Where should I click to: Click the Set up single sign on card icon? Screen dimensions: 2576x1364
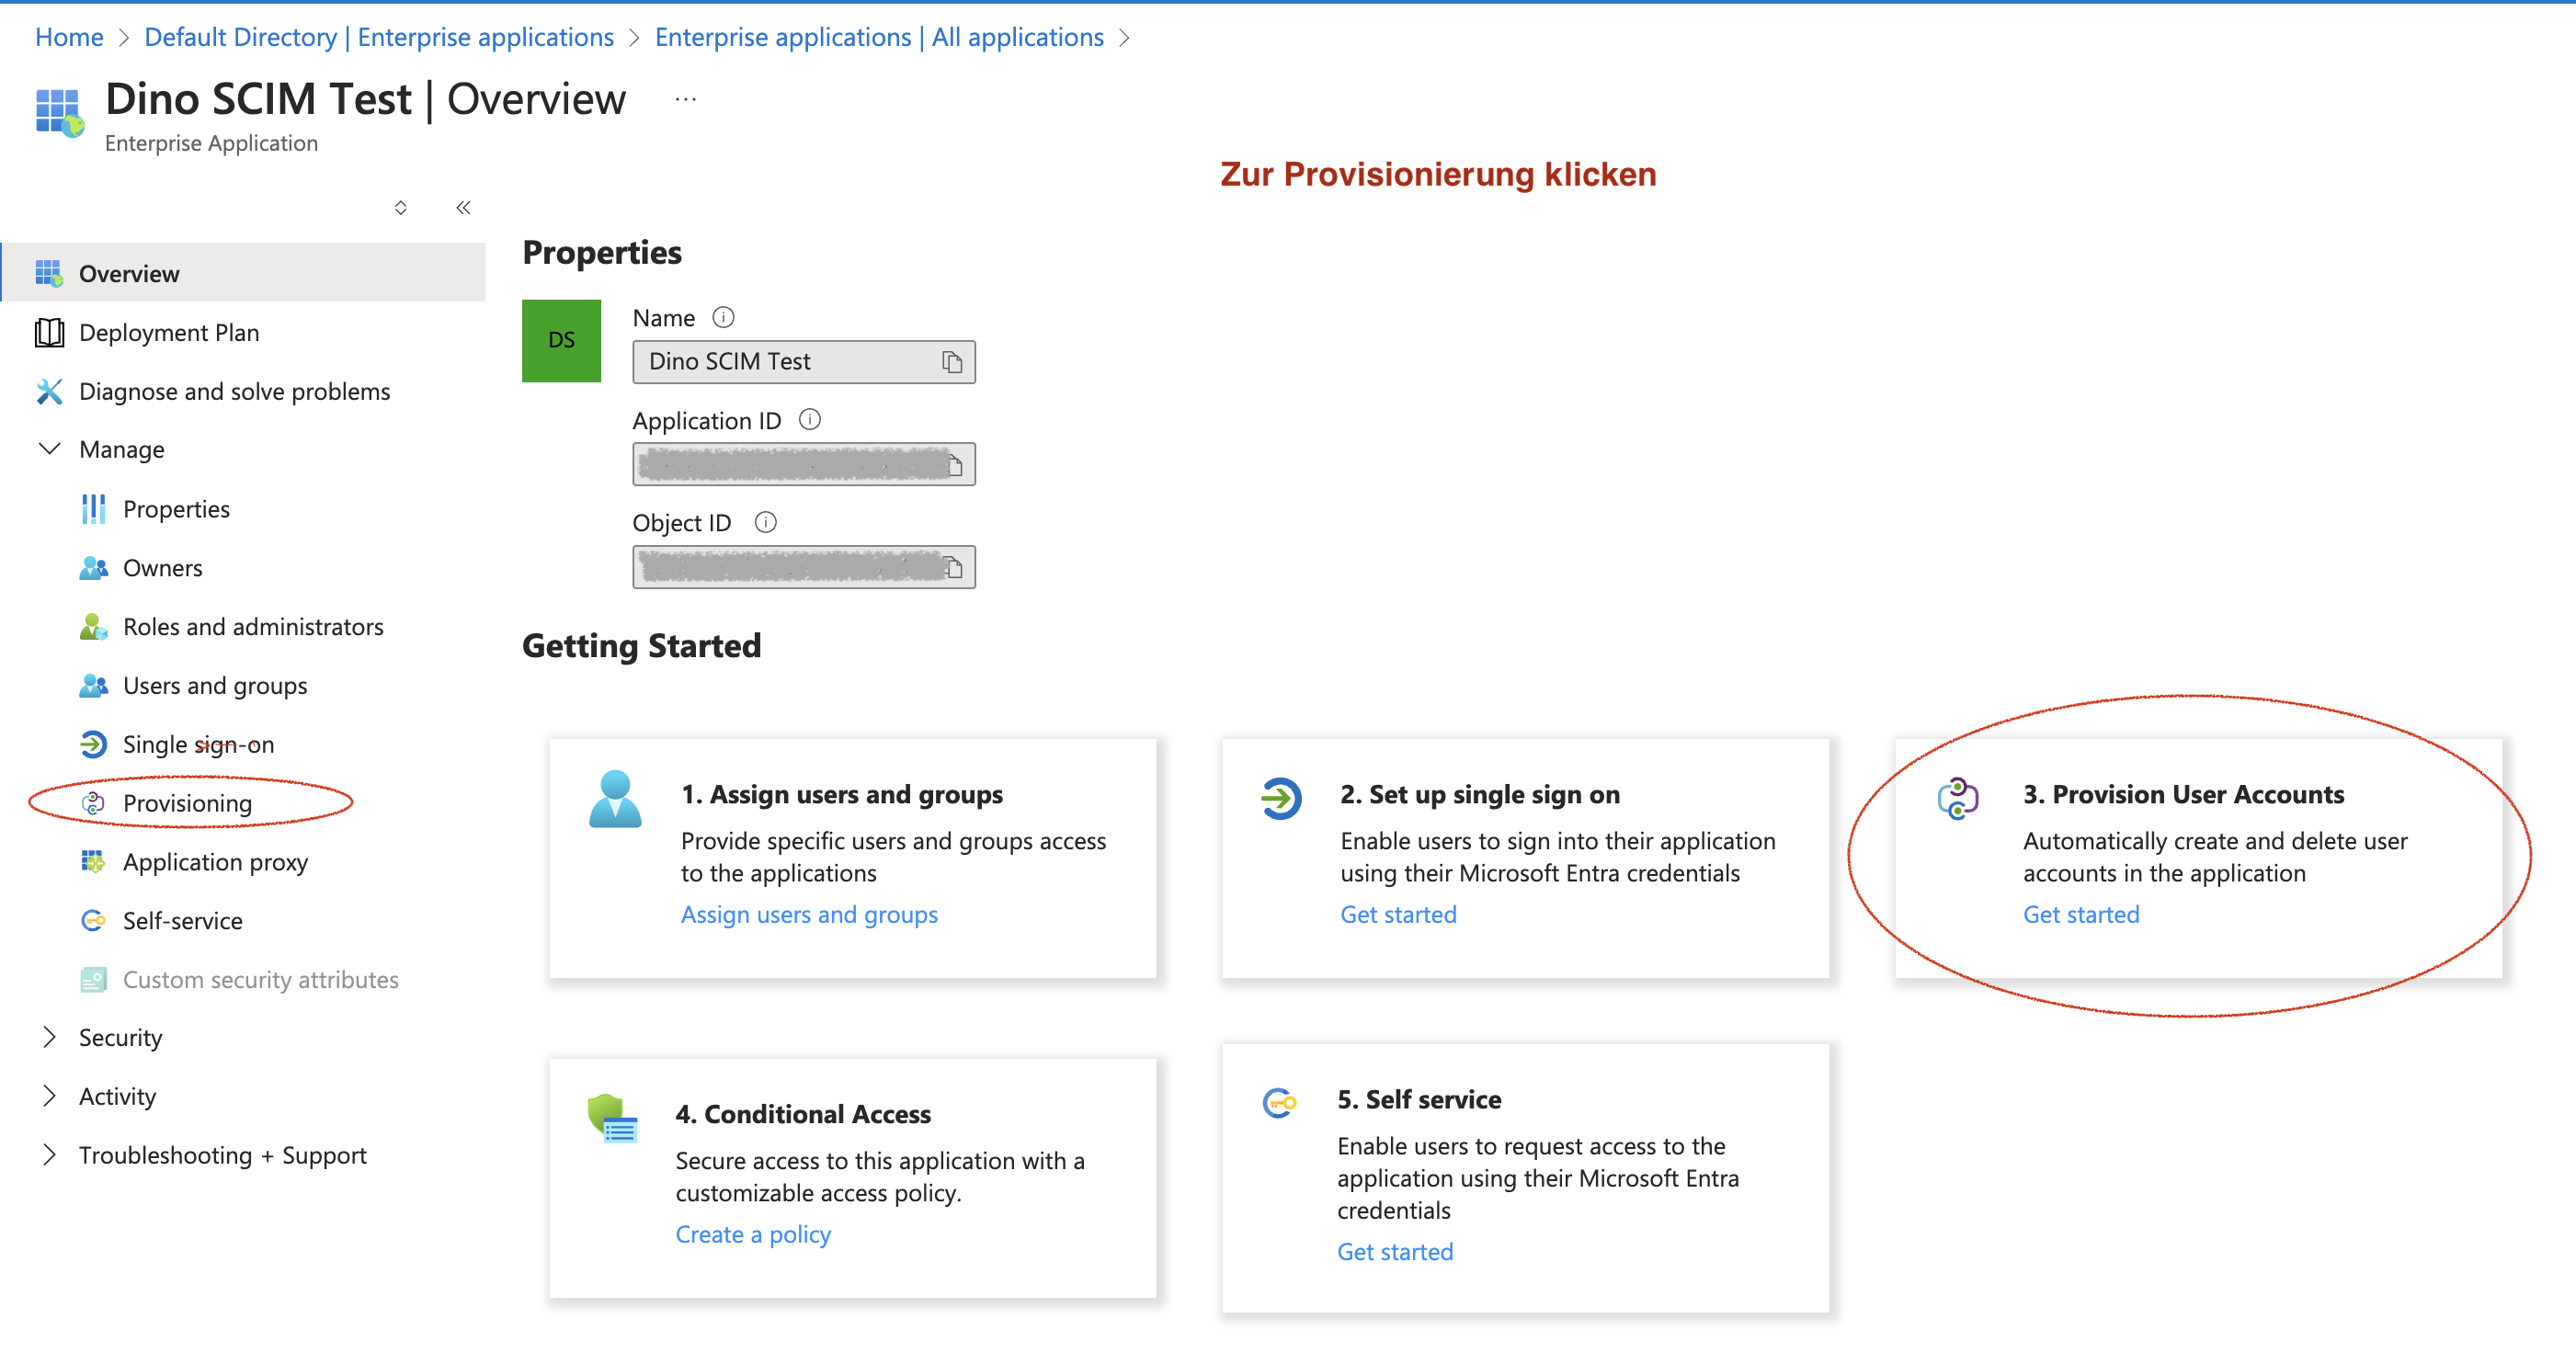coord(1280,798)
